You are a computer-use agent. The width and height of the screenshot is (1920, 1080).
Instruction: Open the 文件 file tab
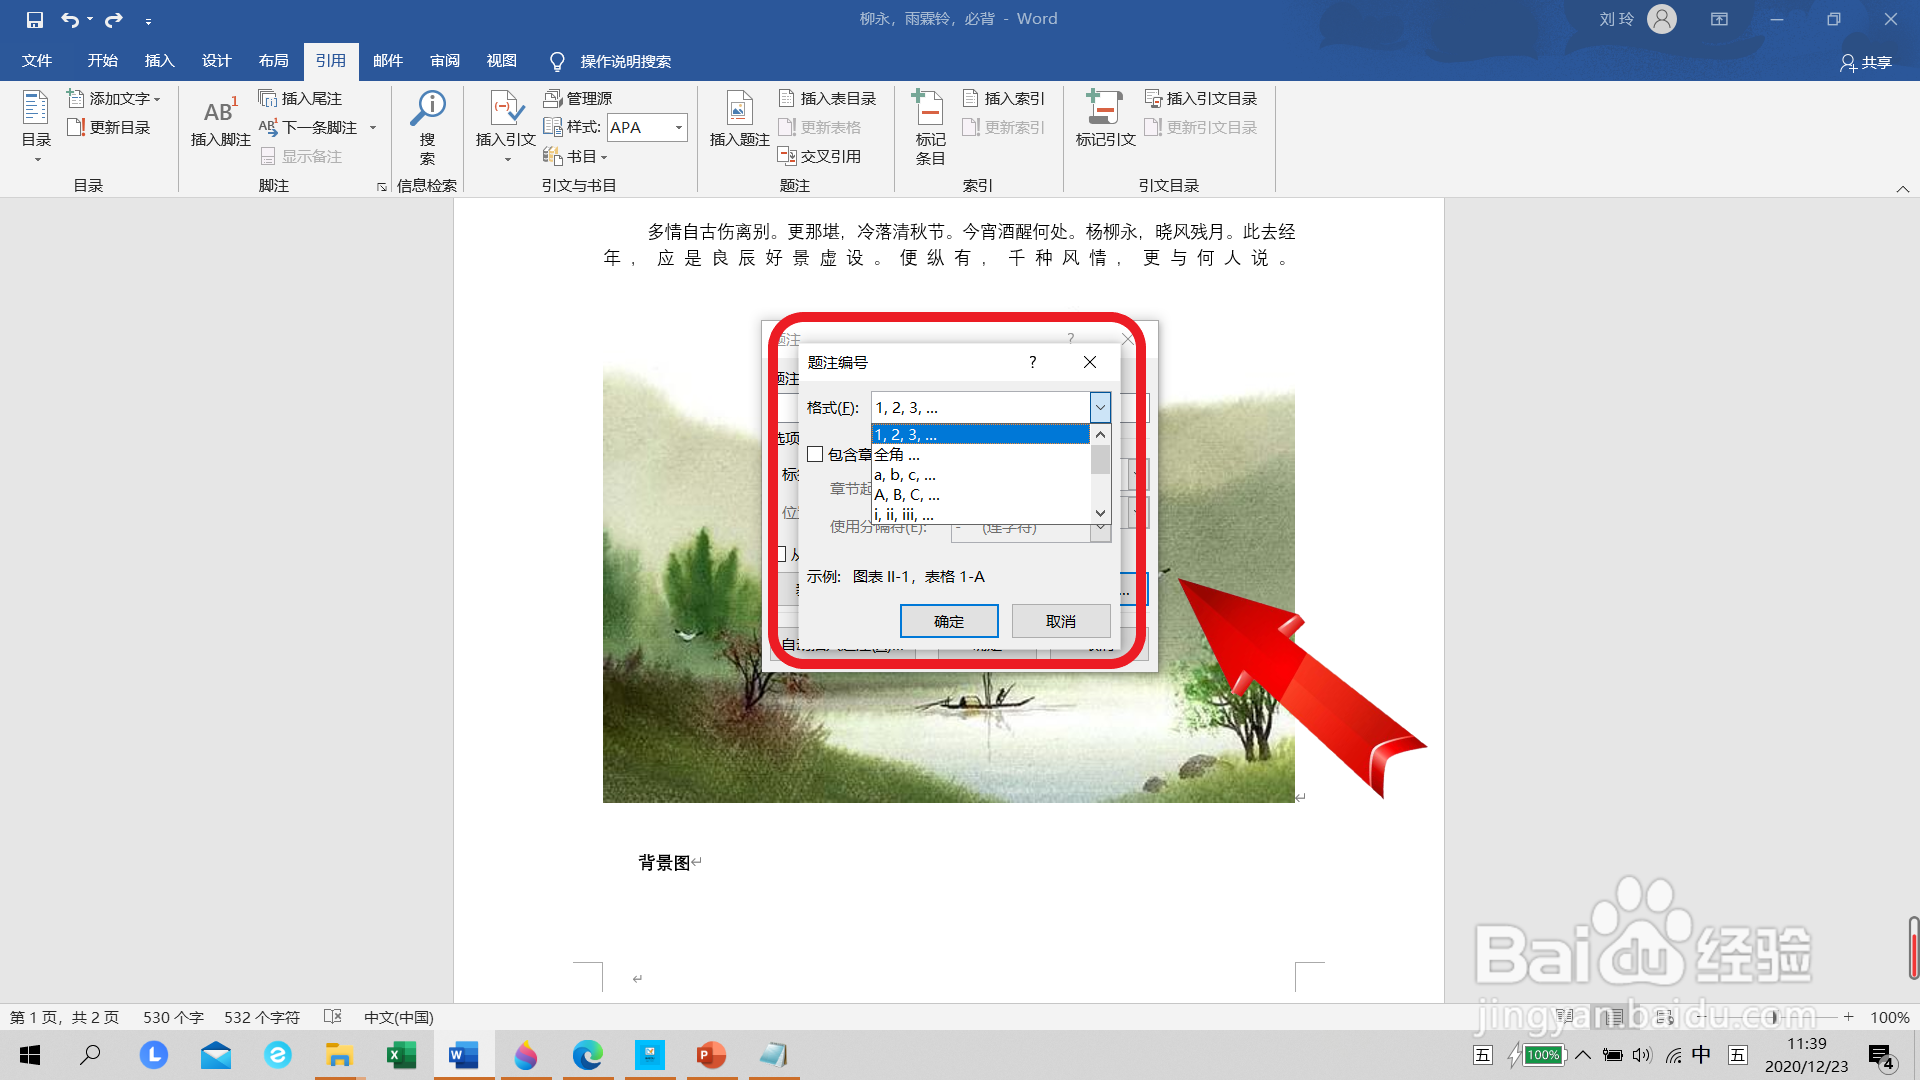pos(37,61)
